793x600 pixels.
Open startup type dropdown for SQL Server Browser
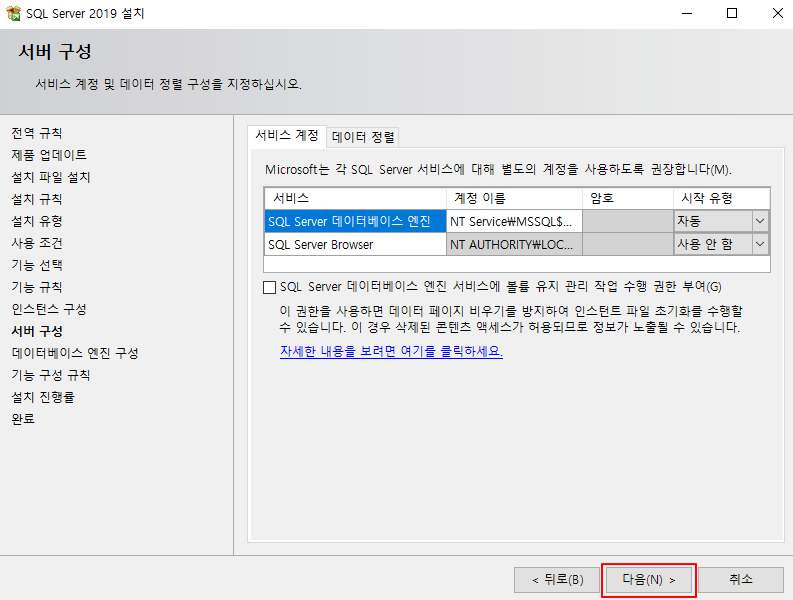tap(760, 244)
